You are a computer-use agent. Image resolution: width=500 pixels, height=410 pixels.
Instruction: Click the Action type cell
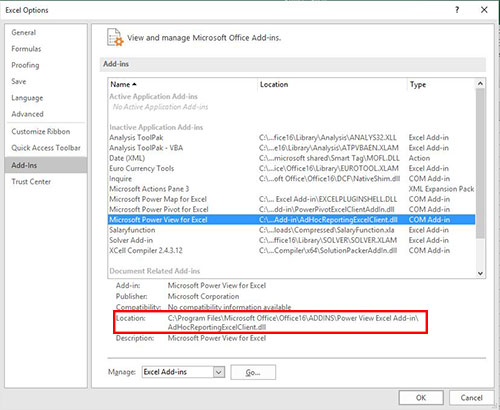coord(419,158)
